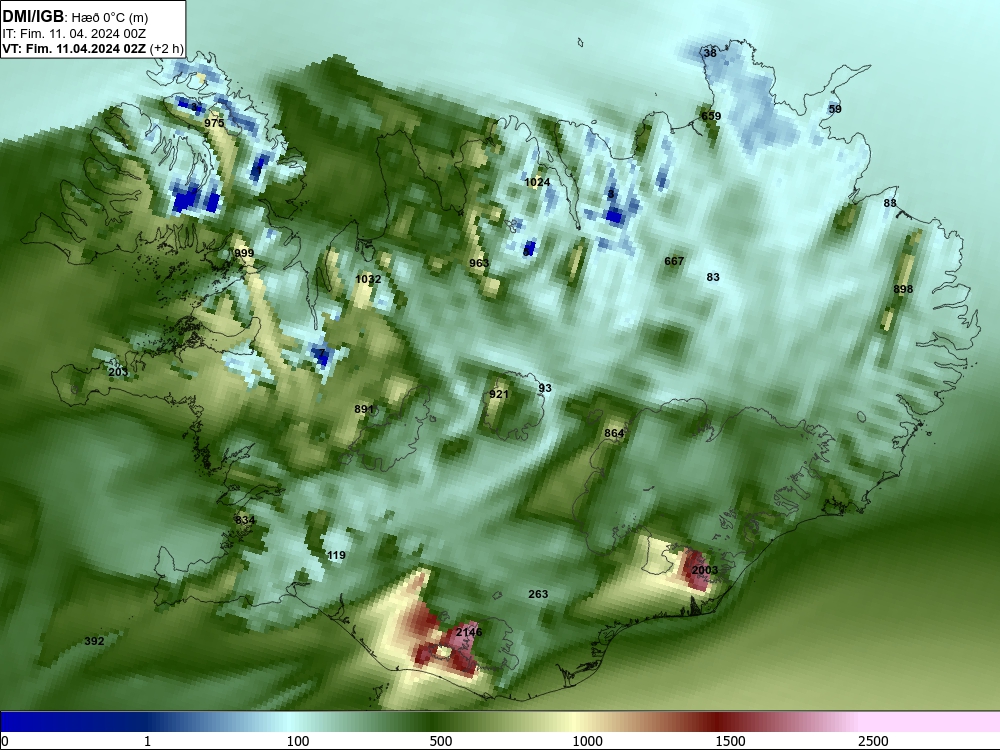This screenshot has height=750, width=1000.
Task: Select the 921 value on the map
Action: 499,394
